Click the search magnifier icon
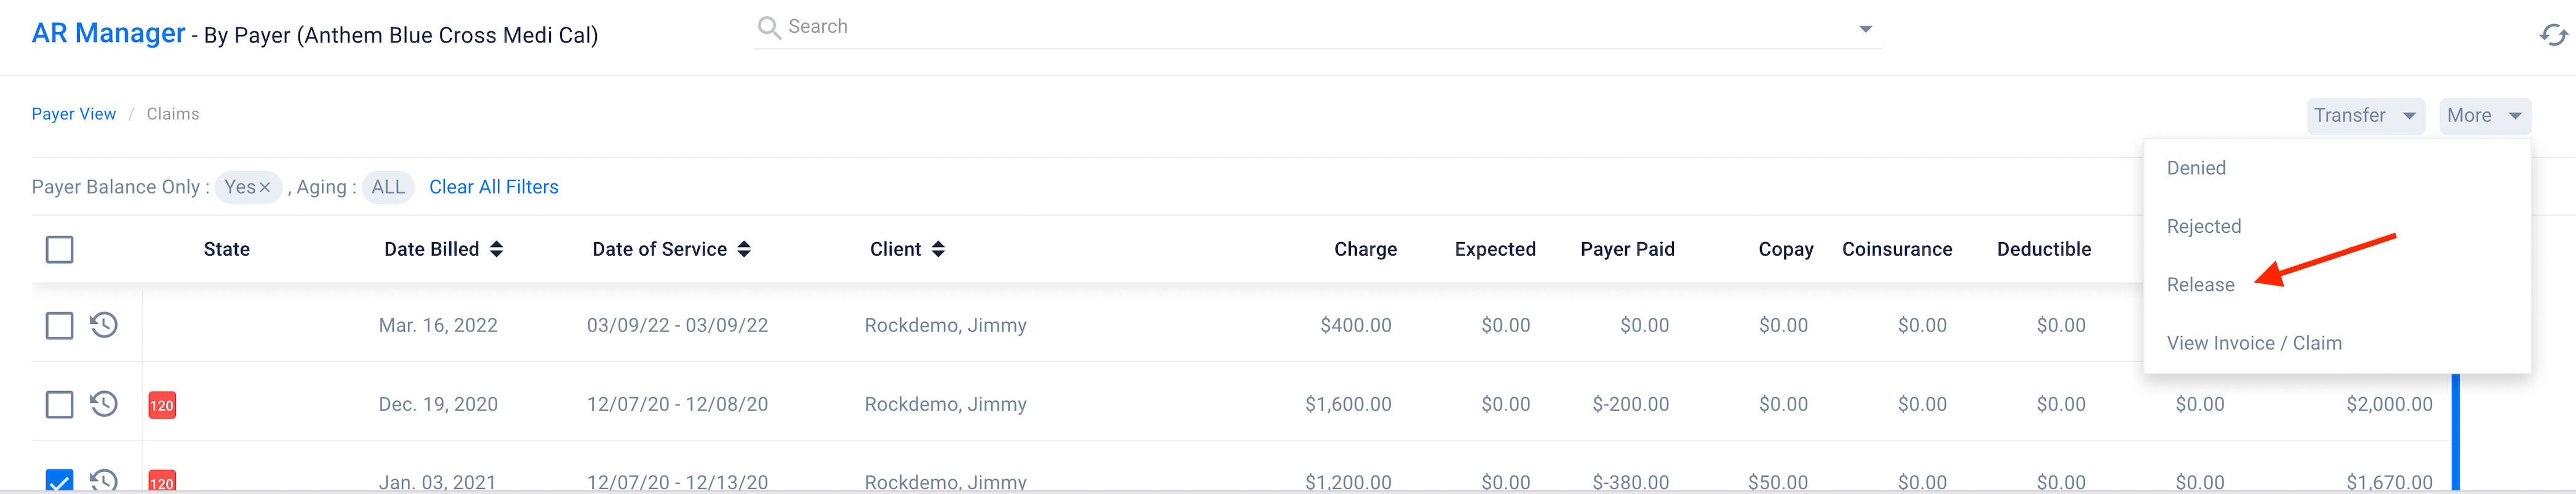2576x494 pixels. pos(768,27)
